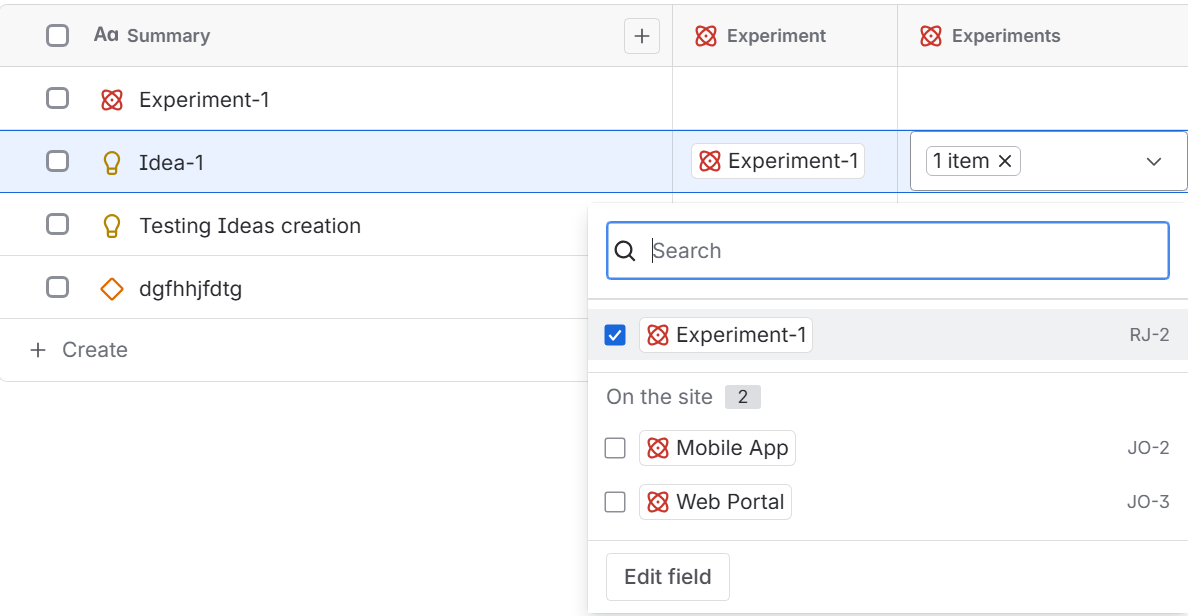The image size is (1188, 616).
Task: Remove the 1 item tag with X
Action: pos(1005,161)
